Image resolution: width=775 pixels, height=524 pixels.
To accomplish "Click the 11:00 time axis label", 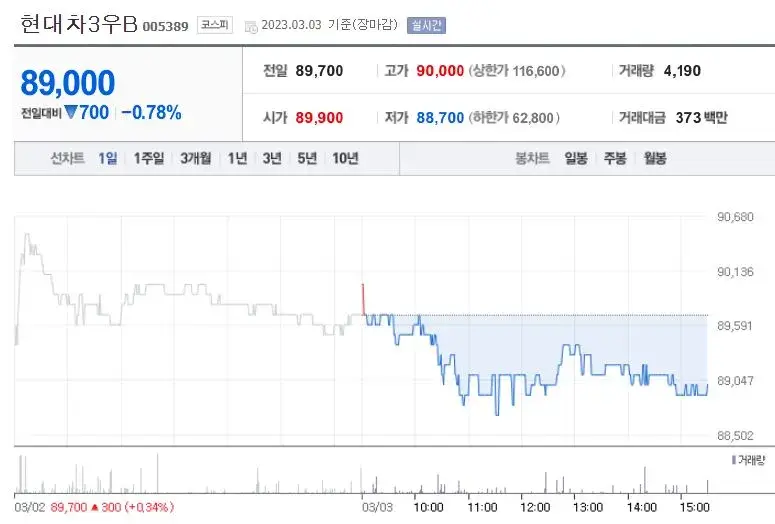I will coord(482,507).
